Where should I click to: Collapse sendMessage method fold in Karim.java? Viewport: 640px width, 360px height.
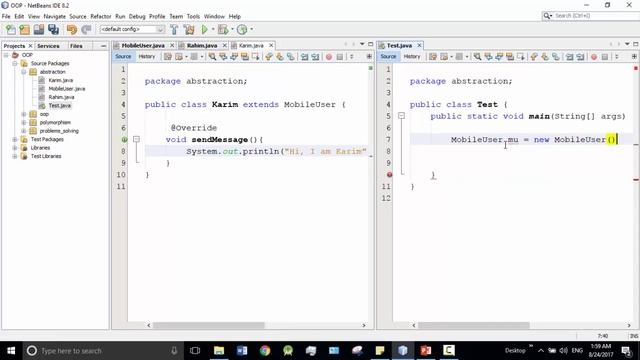tap(136, 140)
